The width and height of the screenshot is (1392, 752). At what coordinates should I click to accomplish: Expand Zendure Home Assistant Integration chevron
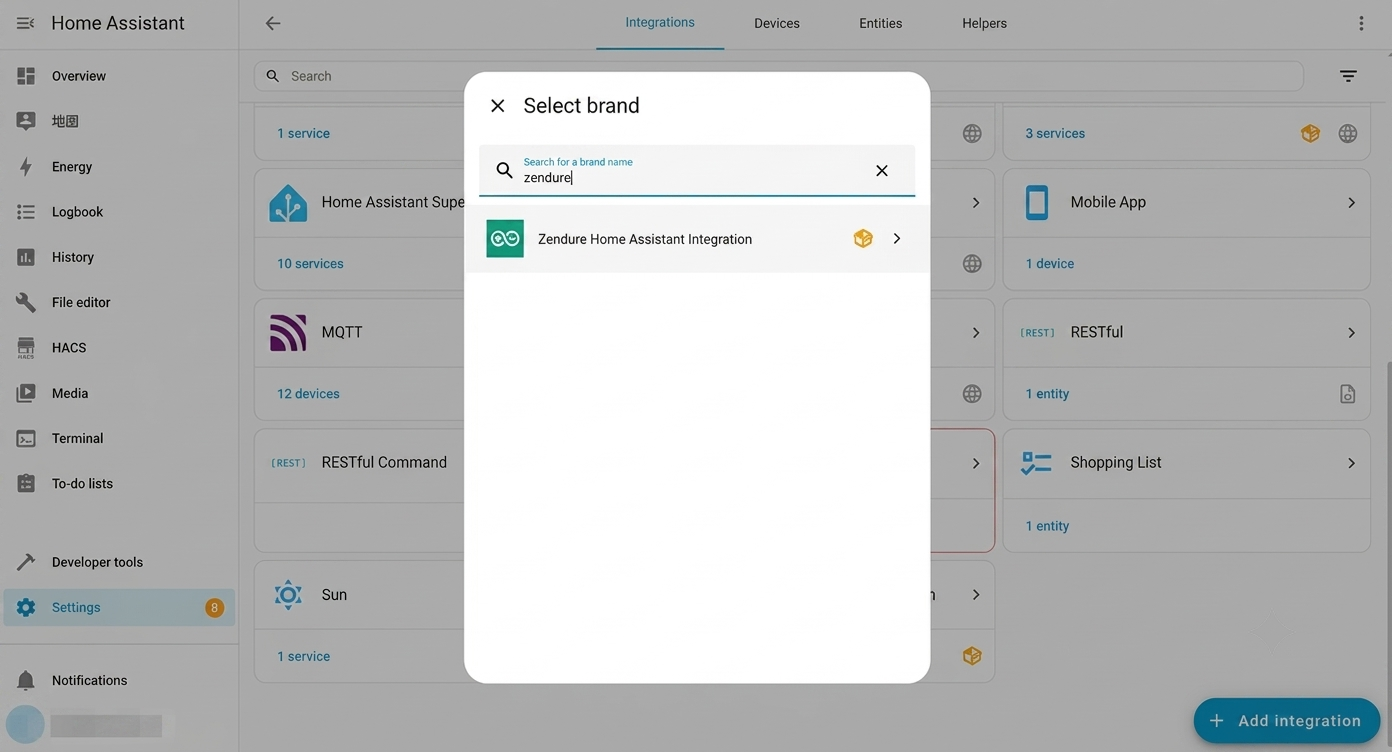click(897, 239)
